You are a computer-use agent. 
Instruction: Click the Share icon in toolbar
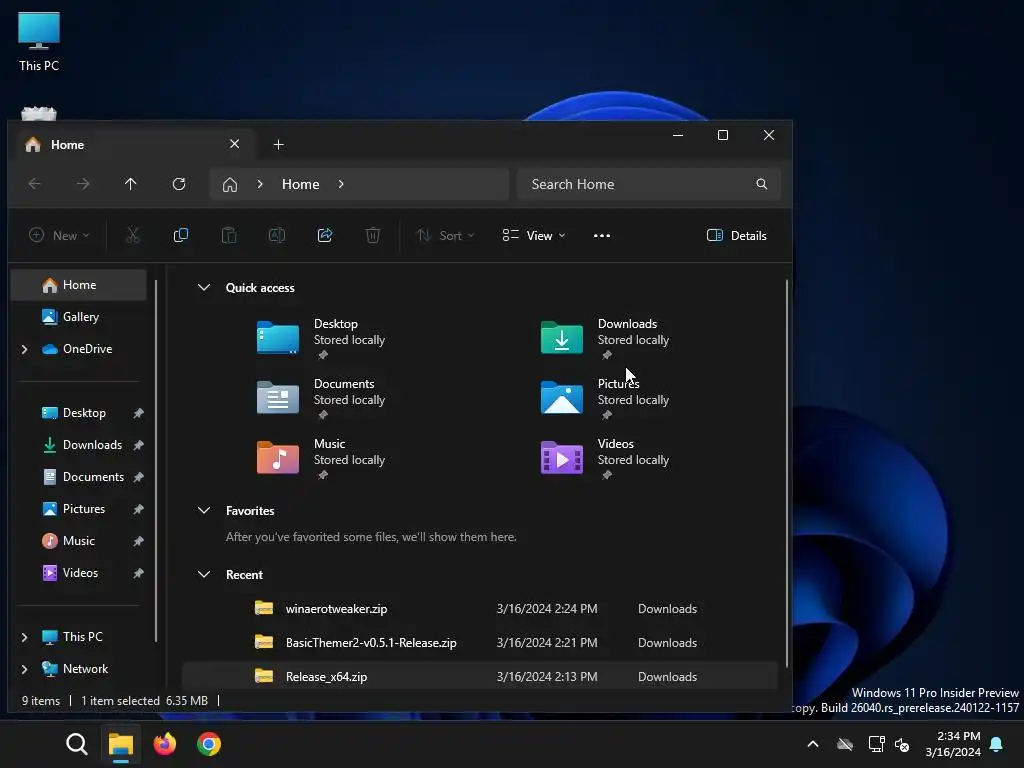click(x=325, y=235)
